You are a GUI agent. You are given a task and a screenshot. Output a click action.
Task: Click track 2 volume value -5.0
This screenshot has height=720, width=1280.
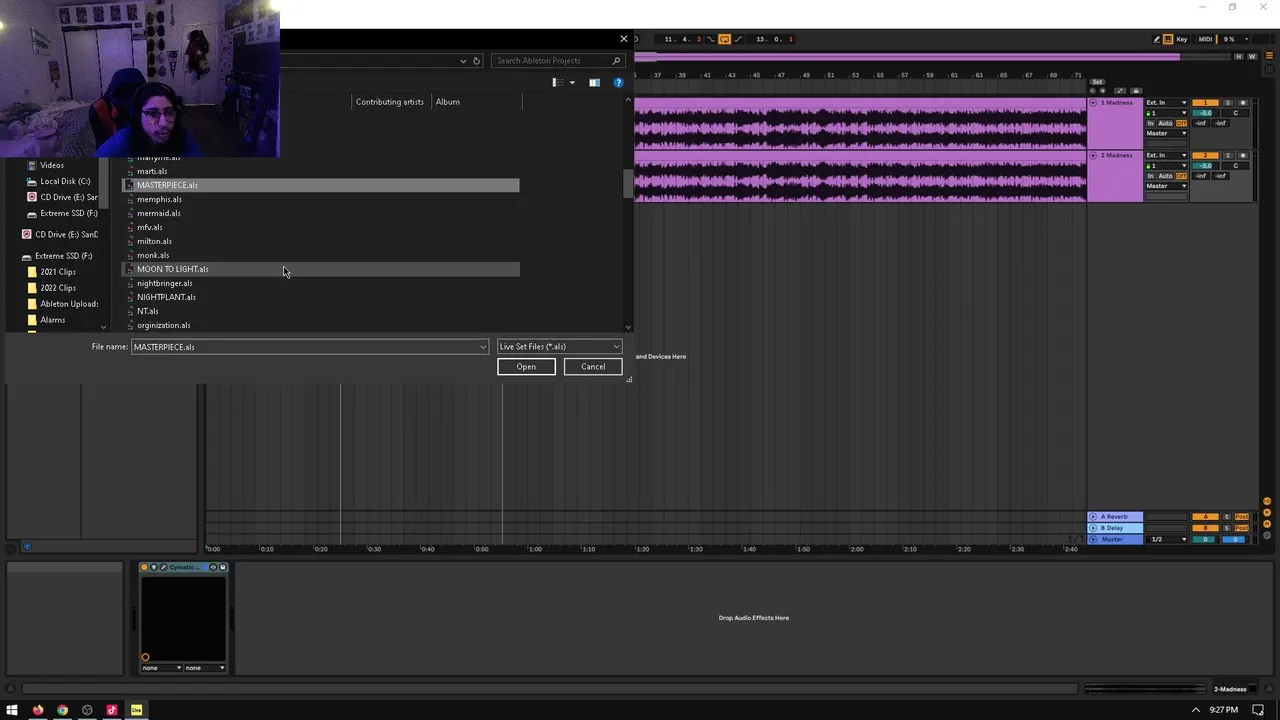[x=1205, y=166]
